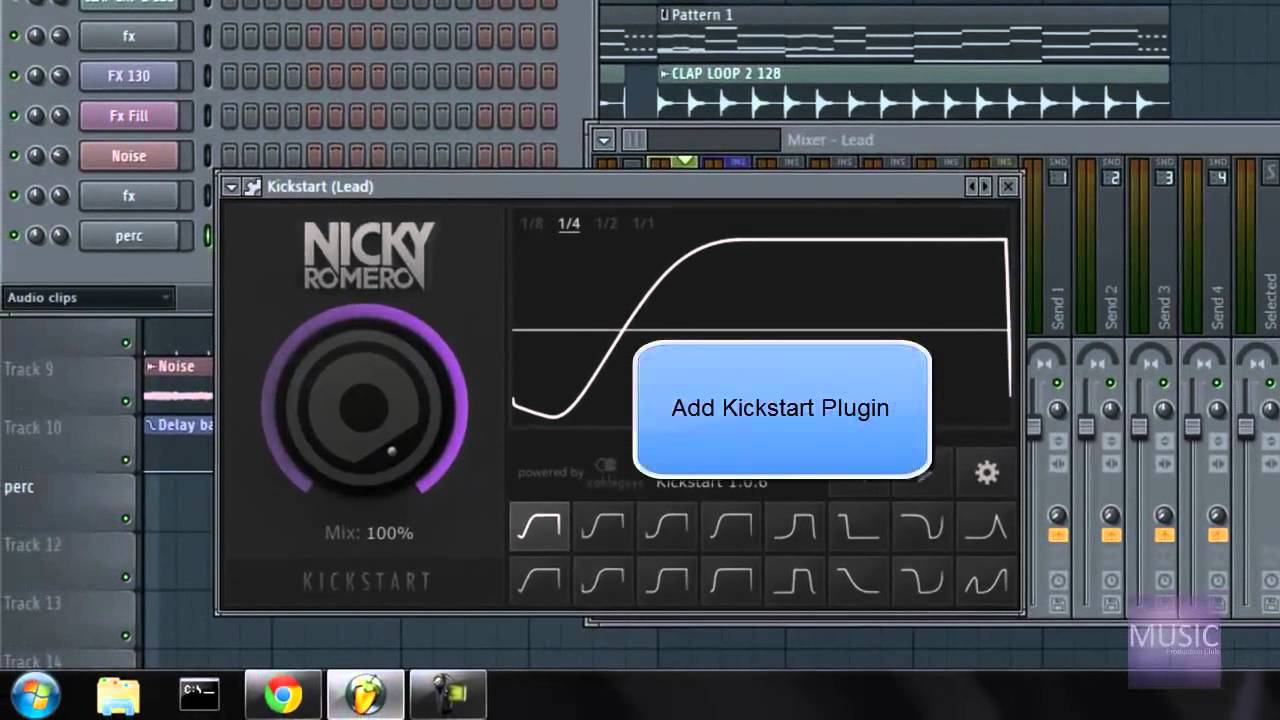The image size is (1280, 720).
Task: Open the Windows Start menu
Action: [x=36, y=695]
